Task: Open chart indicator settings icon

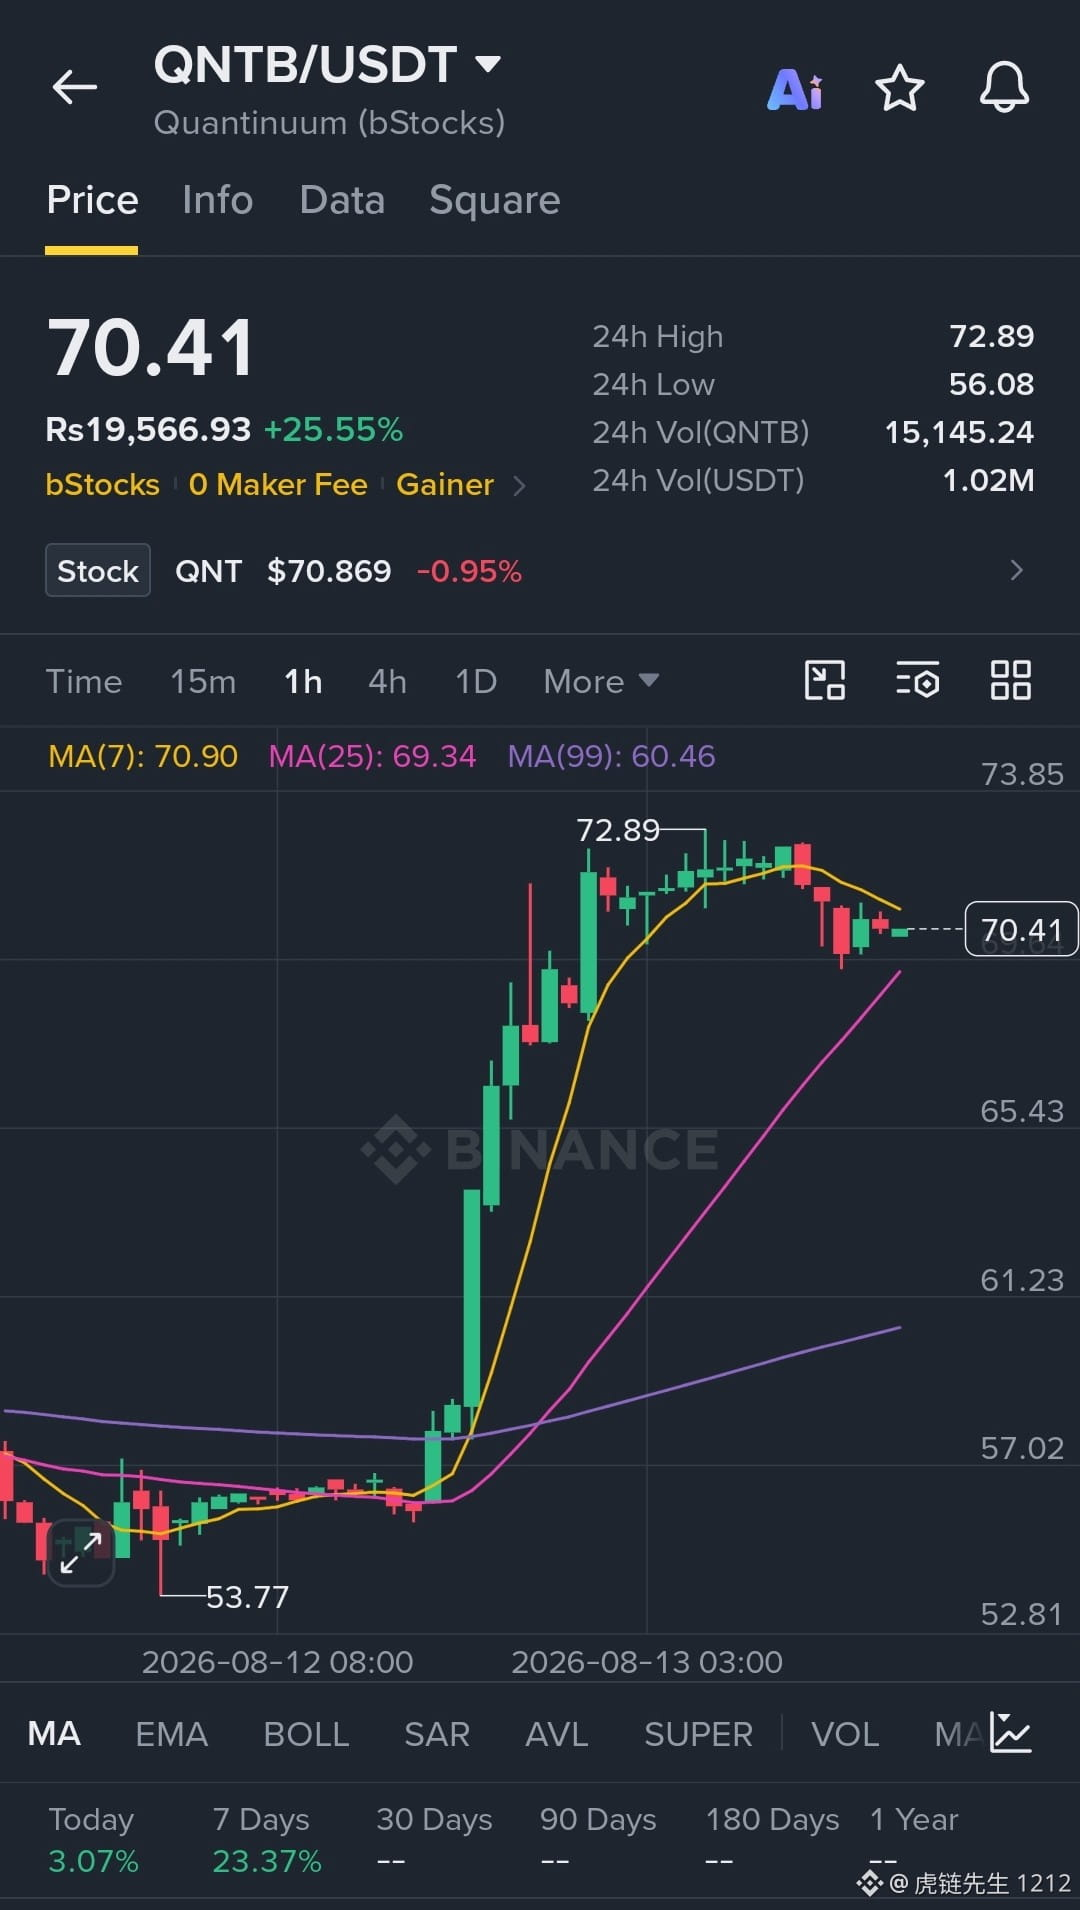Action: coord(917,681)
